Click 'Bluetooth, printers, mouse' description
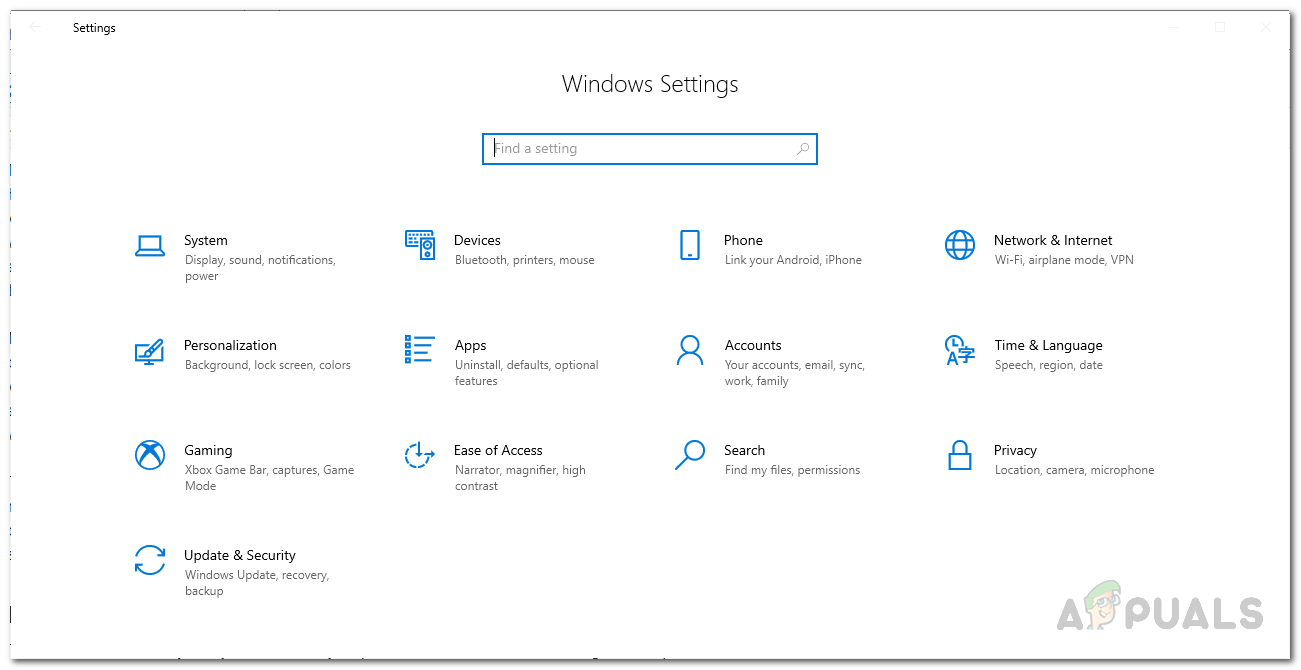The height and width of the screenshot is (670, 1301). tap(525, 260)
